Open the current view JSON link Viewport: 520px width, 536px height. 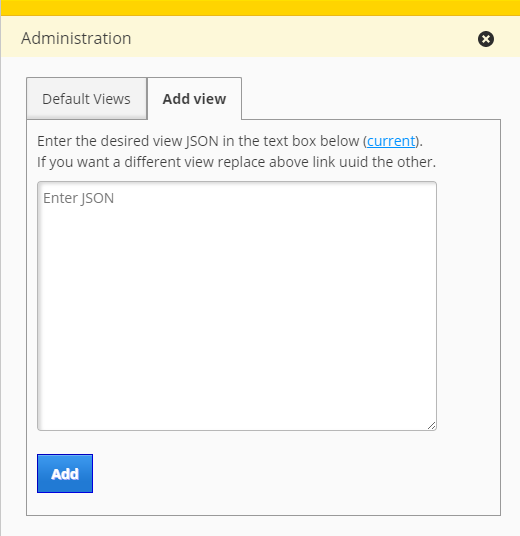[x=391, y=141]
